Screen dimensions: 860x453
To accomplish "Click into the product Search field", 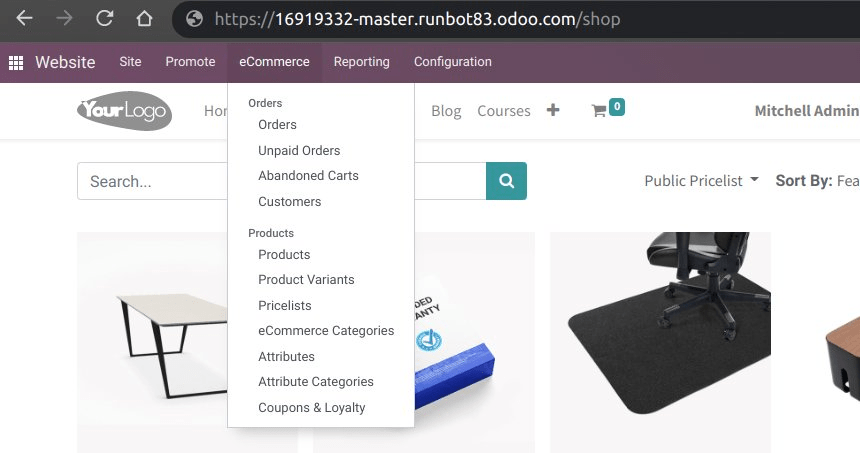I will click(x=152, y=181).
